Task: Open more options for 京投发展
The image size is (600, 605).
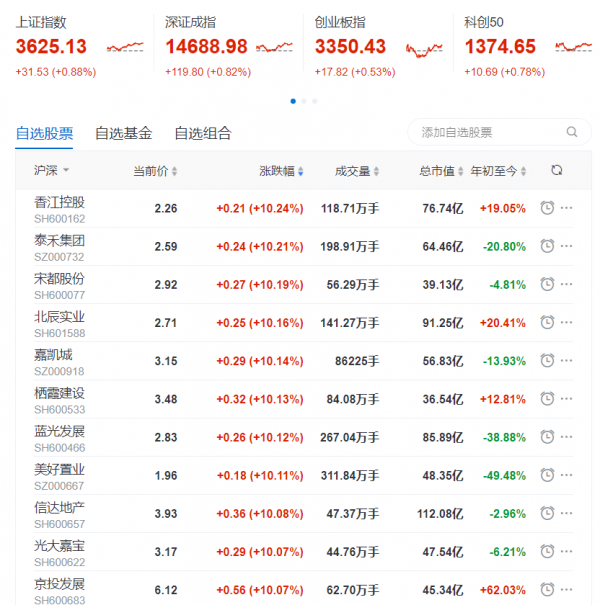Action: [567, 590]
